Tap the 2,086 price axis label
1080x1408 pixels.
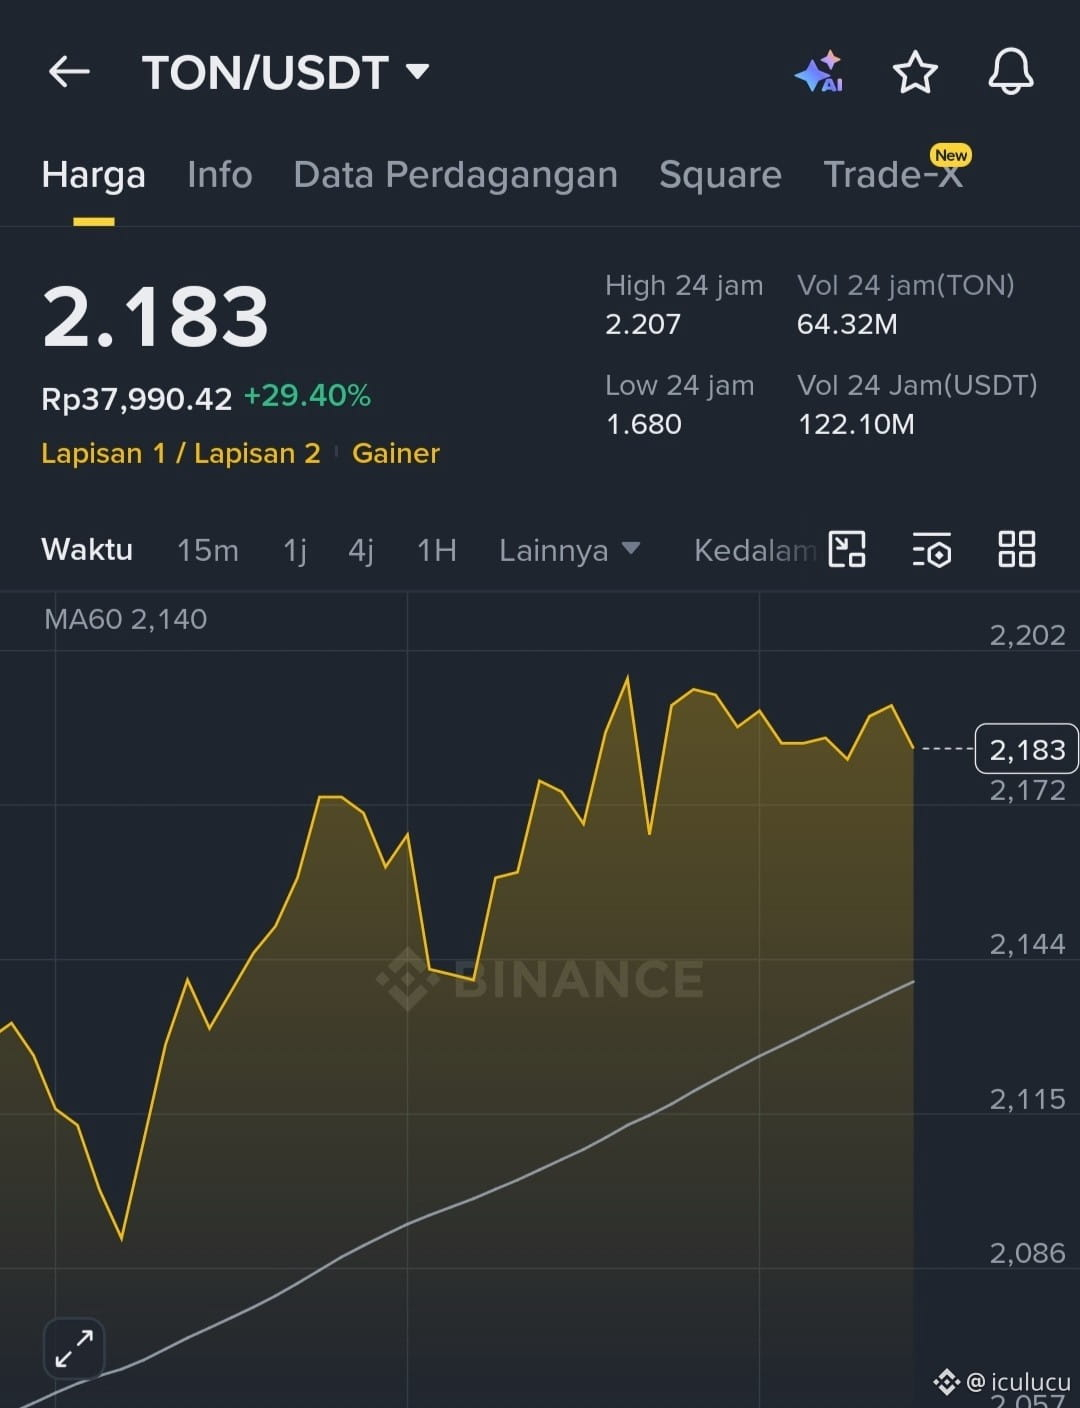point(1027,1253)
